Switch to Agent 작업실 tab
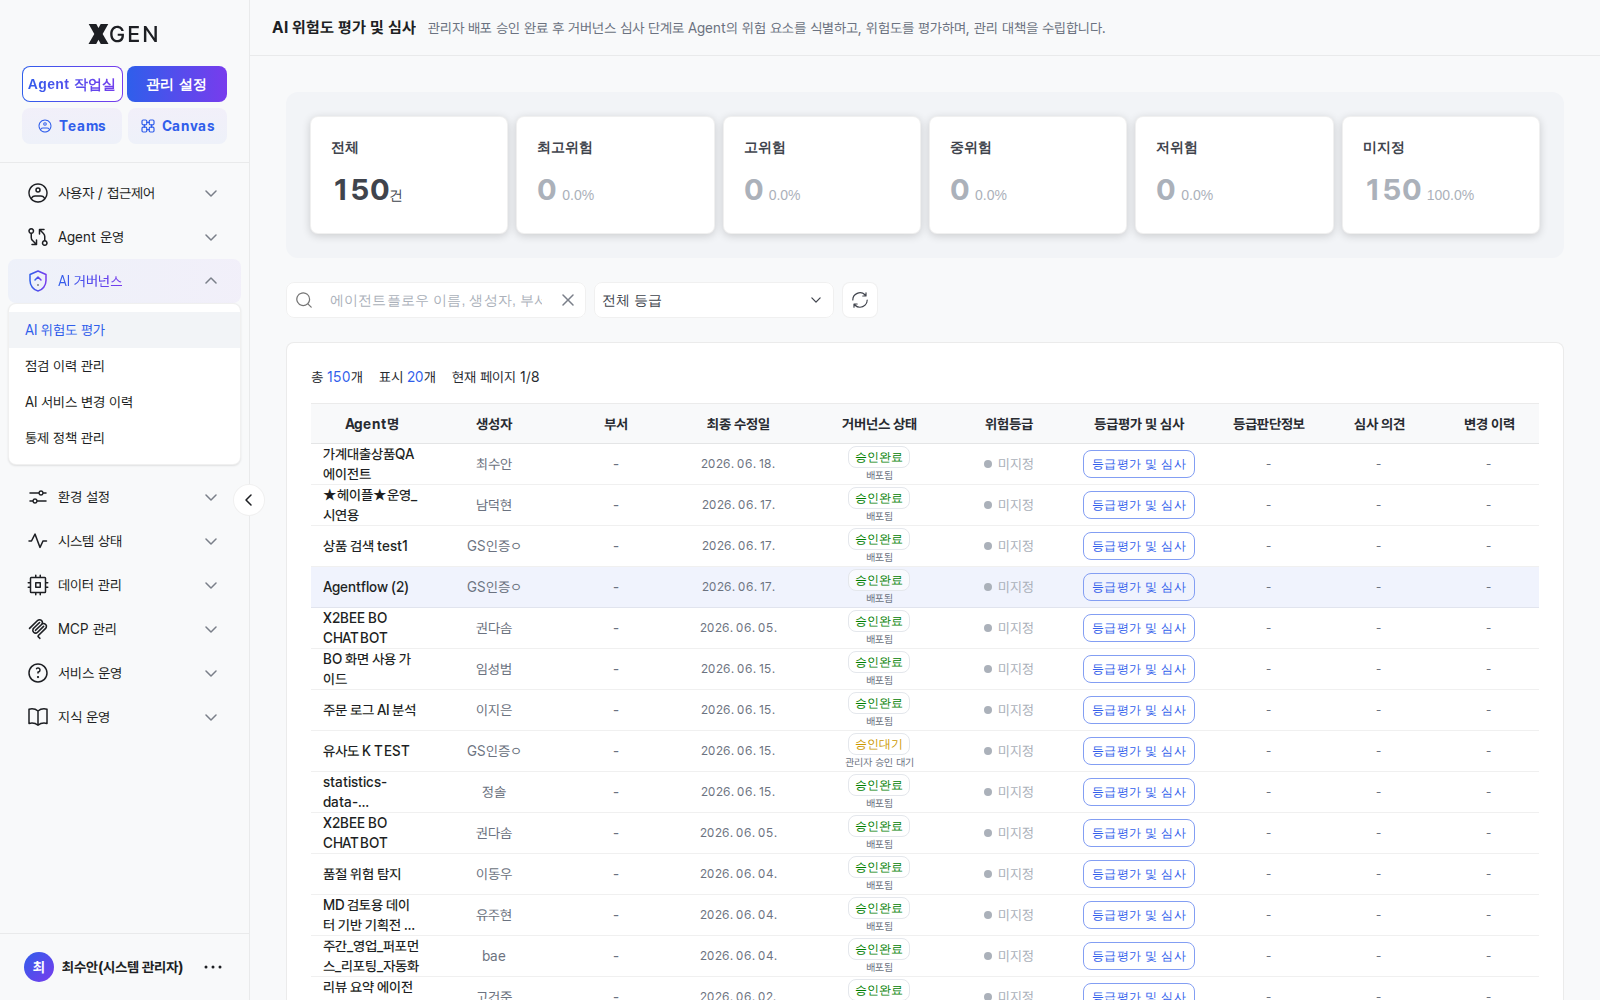The height and width of the screenshot is (1000, 1600). (72, 84)
